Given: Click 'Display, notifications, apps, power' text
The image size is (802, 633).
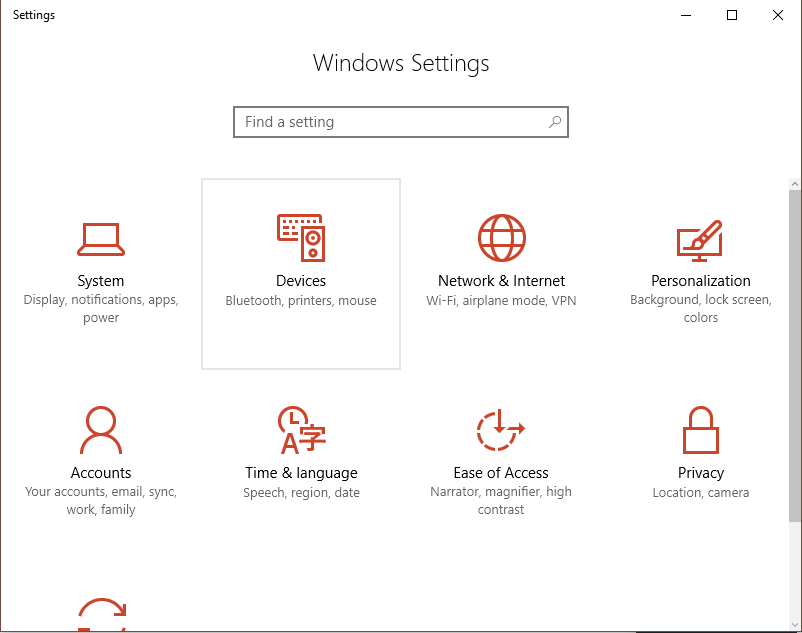Looking at the screenshot, I should pyautogui.click(x=101, y=308).
